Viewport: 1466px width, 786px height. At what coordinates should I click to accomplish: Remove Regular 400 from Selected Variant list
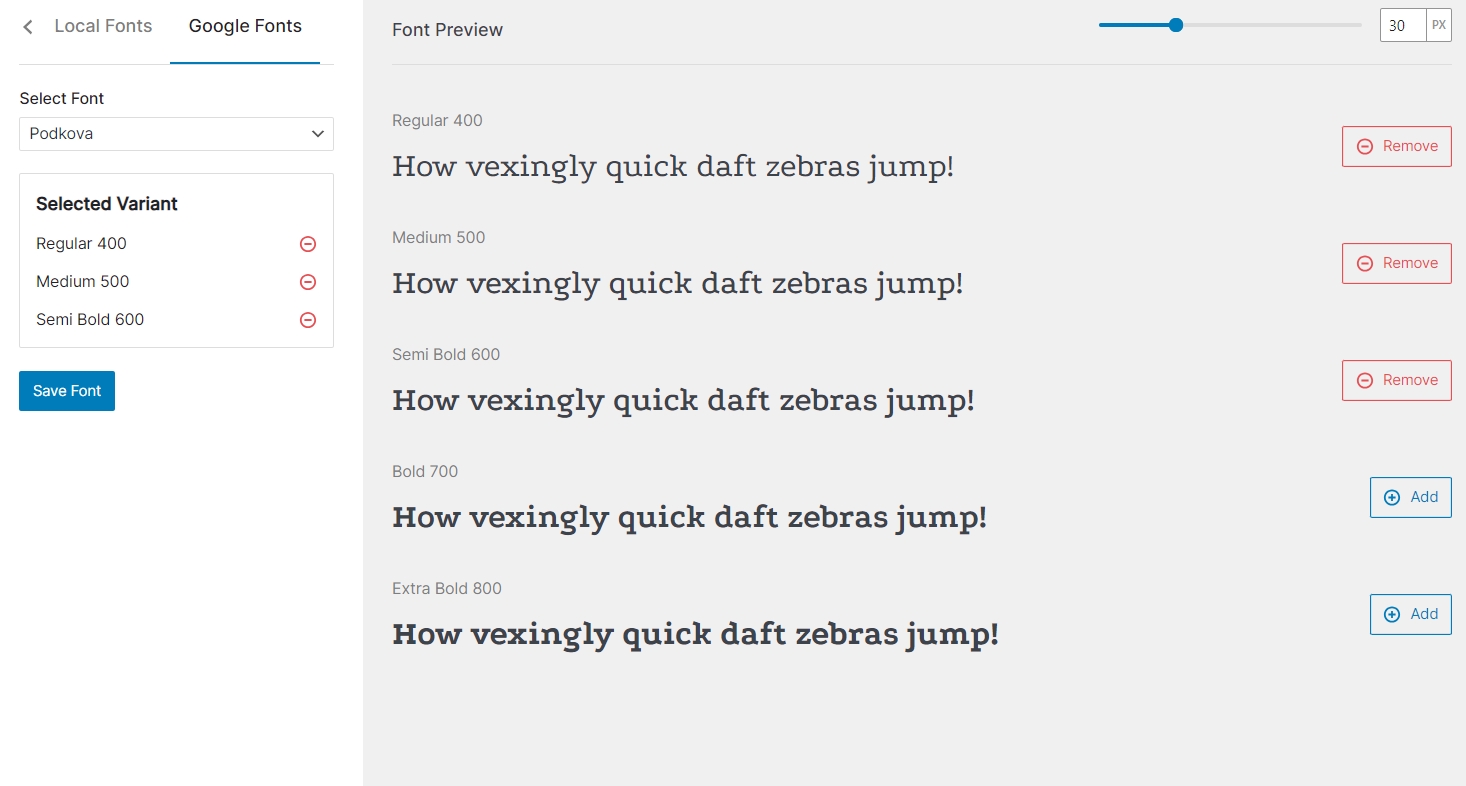(x=308, y=244)
